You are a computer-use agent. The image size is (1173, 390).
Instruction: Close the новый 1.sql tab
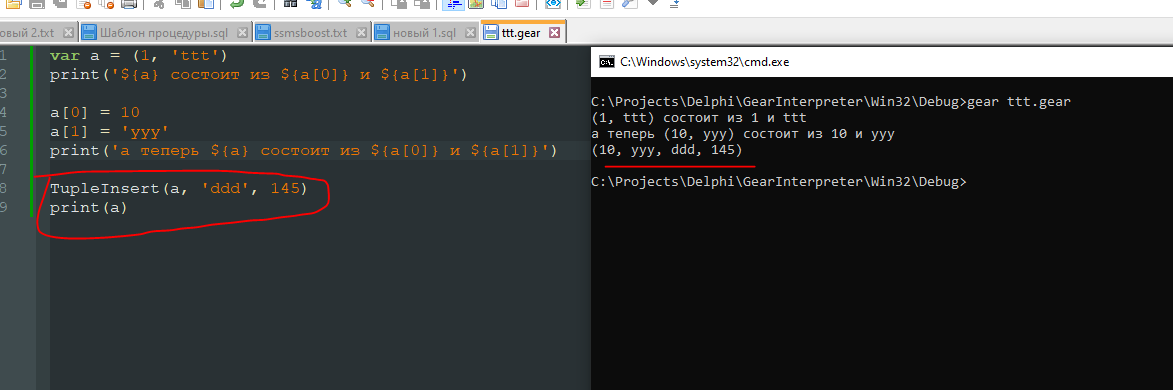tap(469, 33)
